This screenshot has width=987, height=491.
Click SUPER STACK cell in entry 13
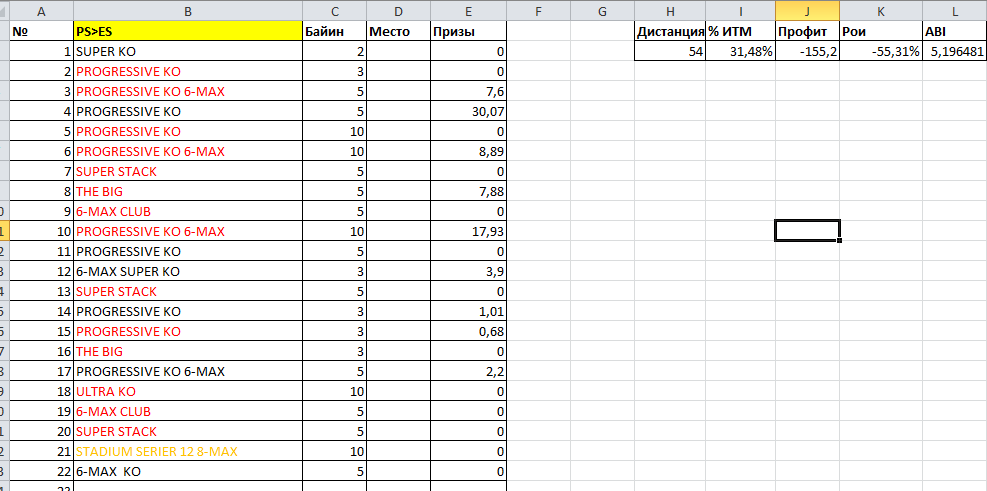tap(188, 291)
